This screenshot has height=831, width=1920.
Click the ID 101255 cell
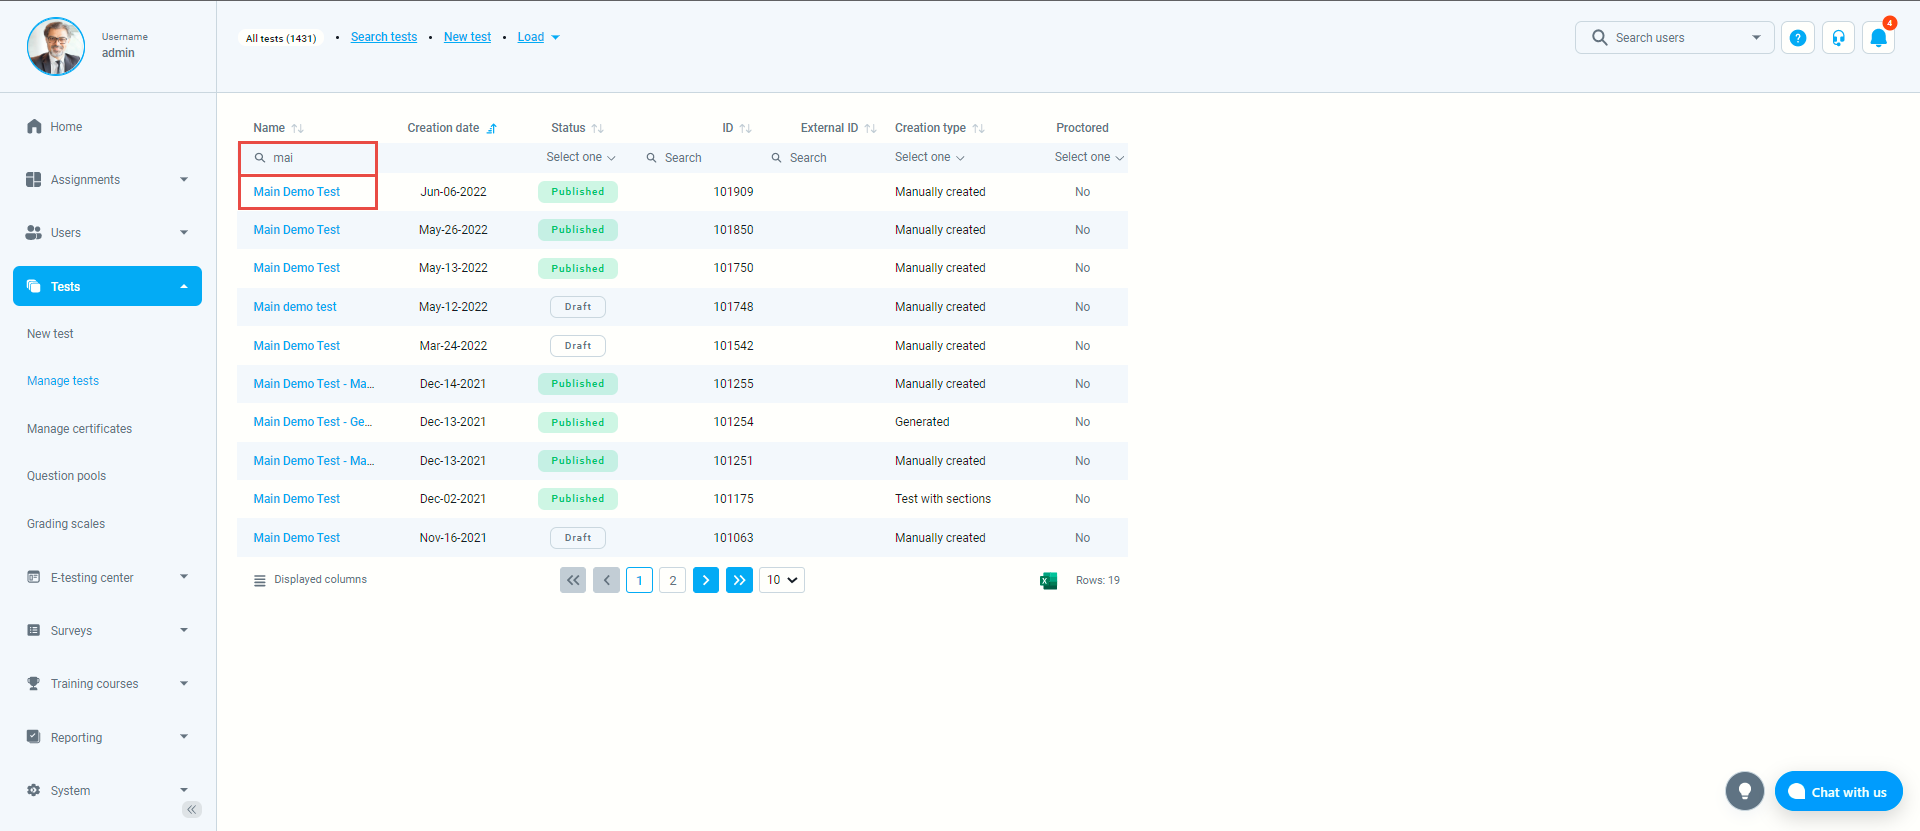pyautogui.click(x=734, y=384)
